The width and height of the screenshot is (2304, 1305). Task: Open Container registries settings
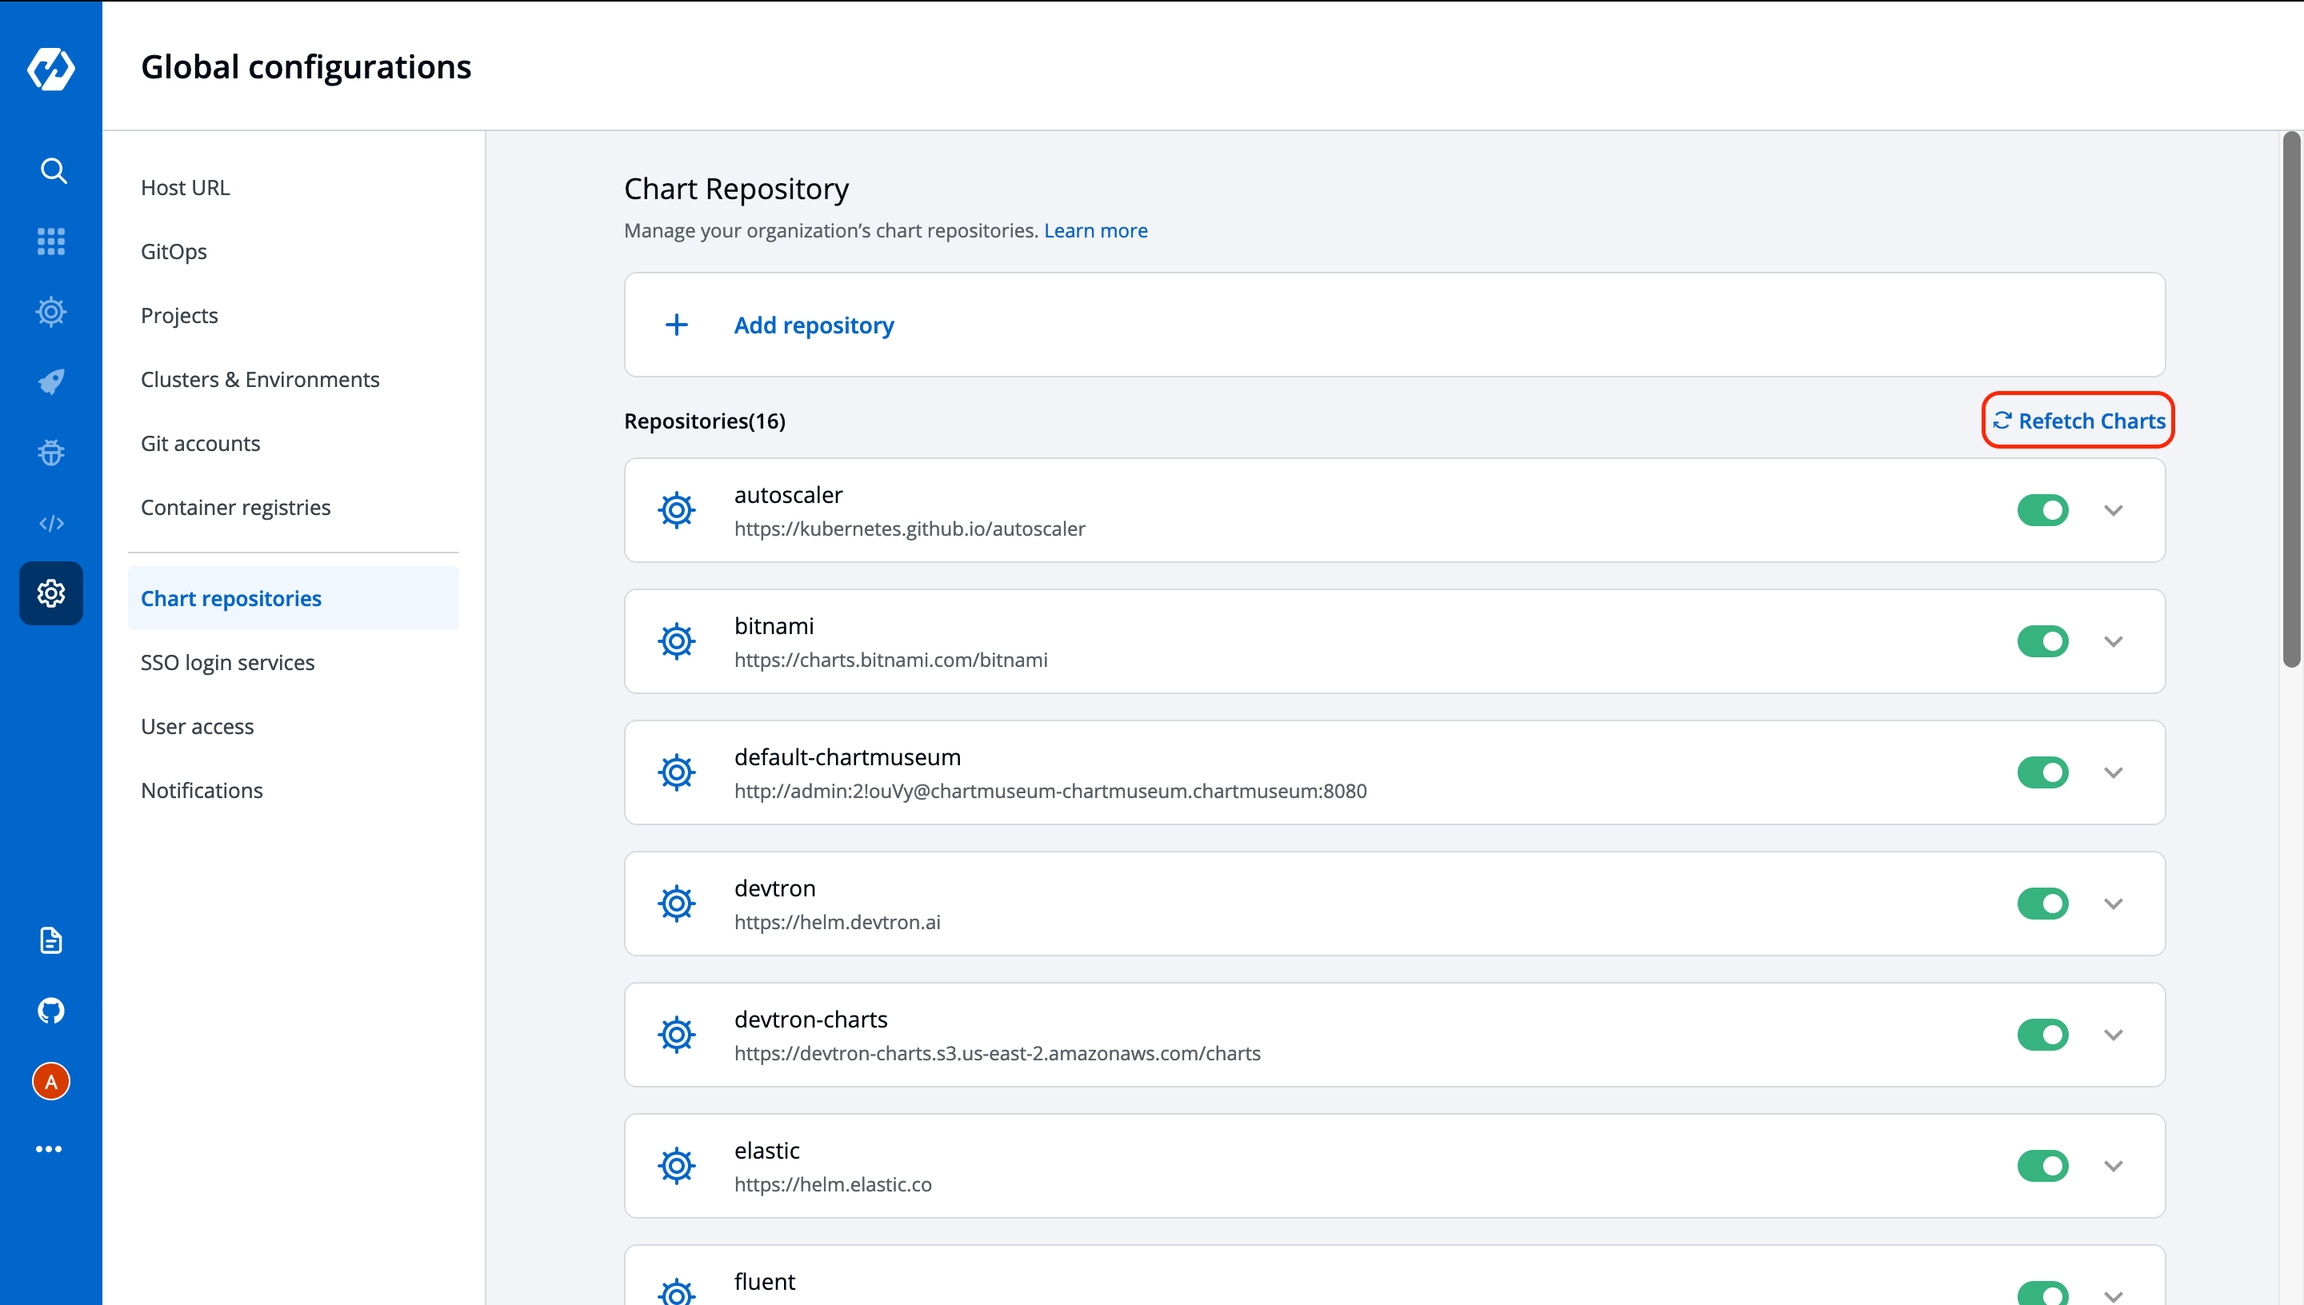tap(293, 507)
